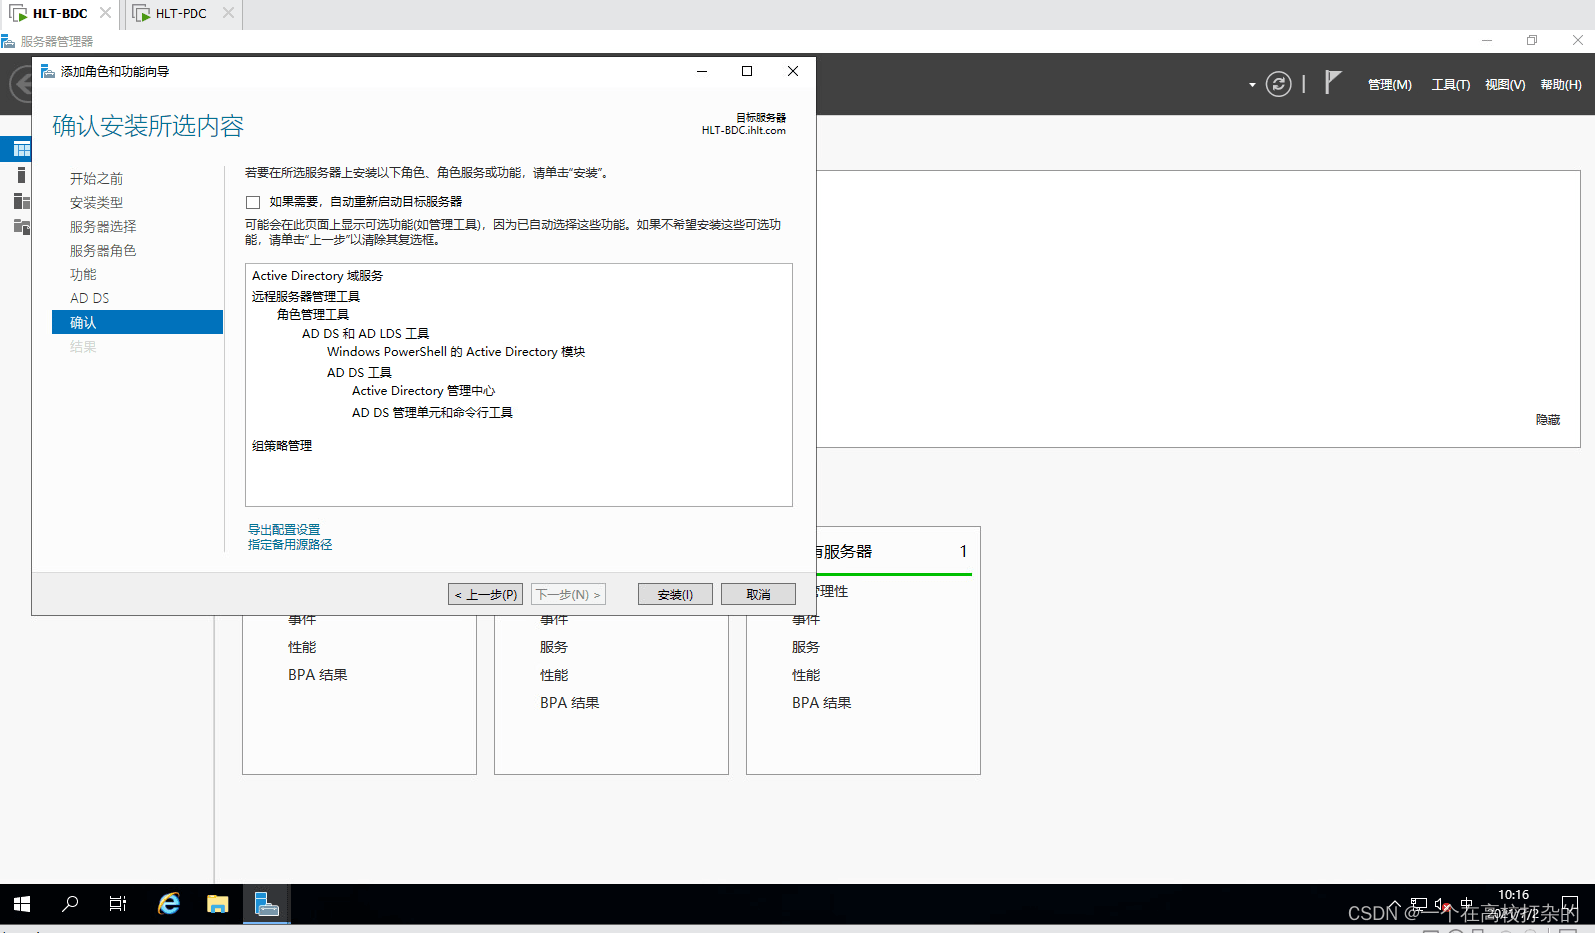Screen dimensions: 1595x933
Task: Click the Windows PowerShell Active Directory 模块 entry
Action: click(x=456, y=352)
